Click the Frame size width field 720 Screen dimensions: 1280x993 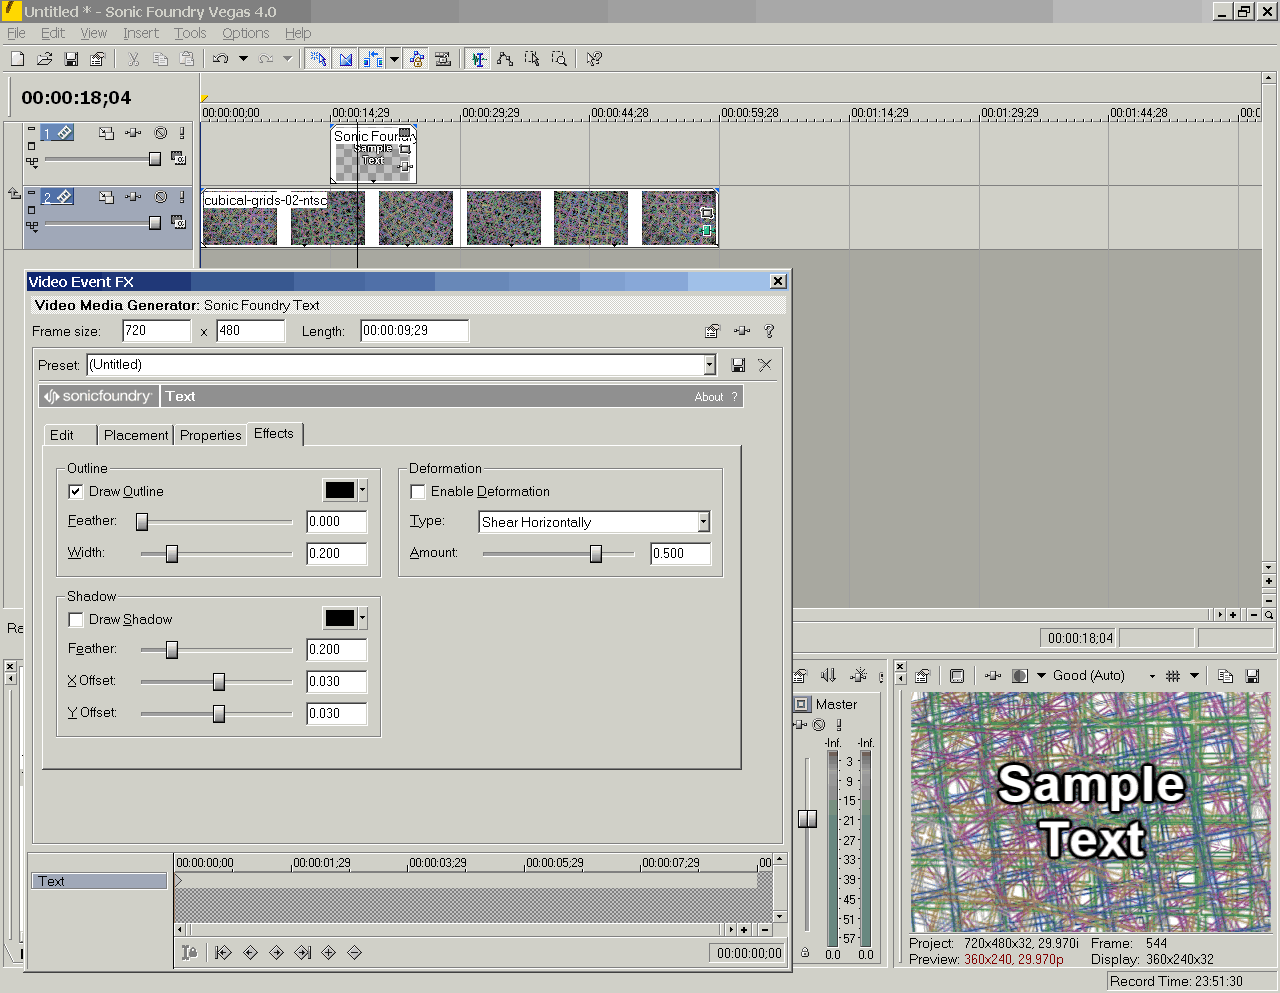tap(156, 330)
